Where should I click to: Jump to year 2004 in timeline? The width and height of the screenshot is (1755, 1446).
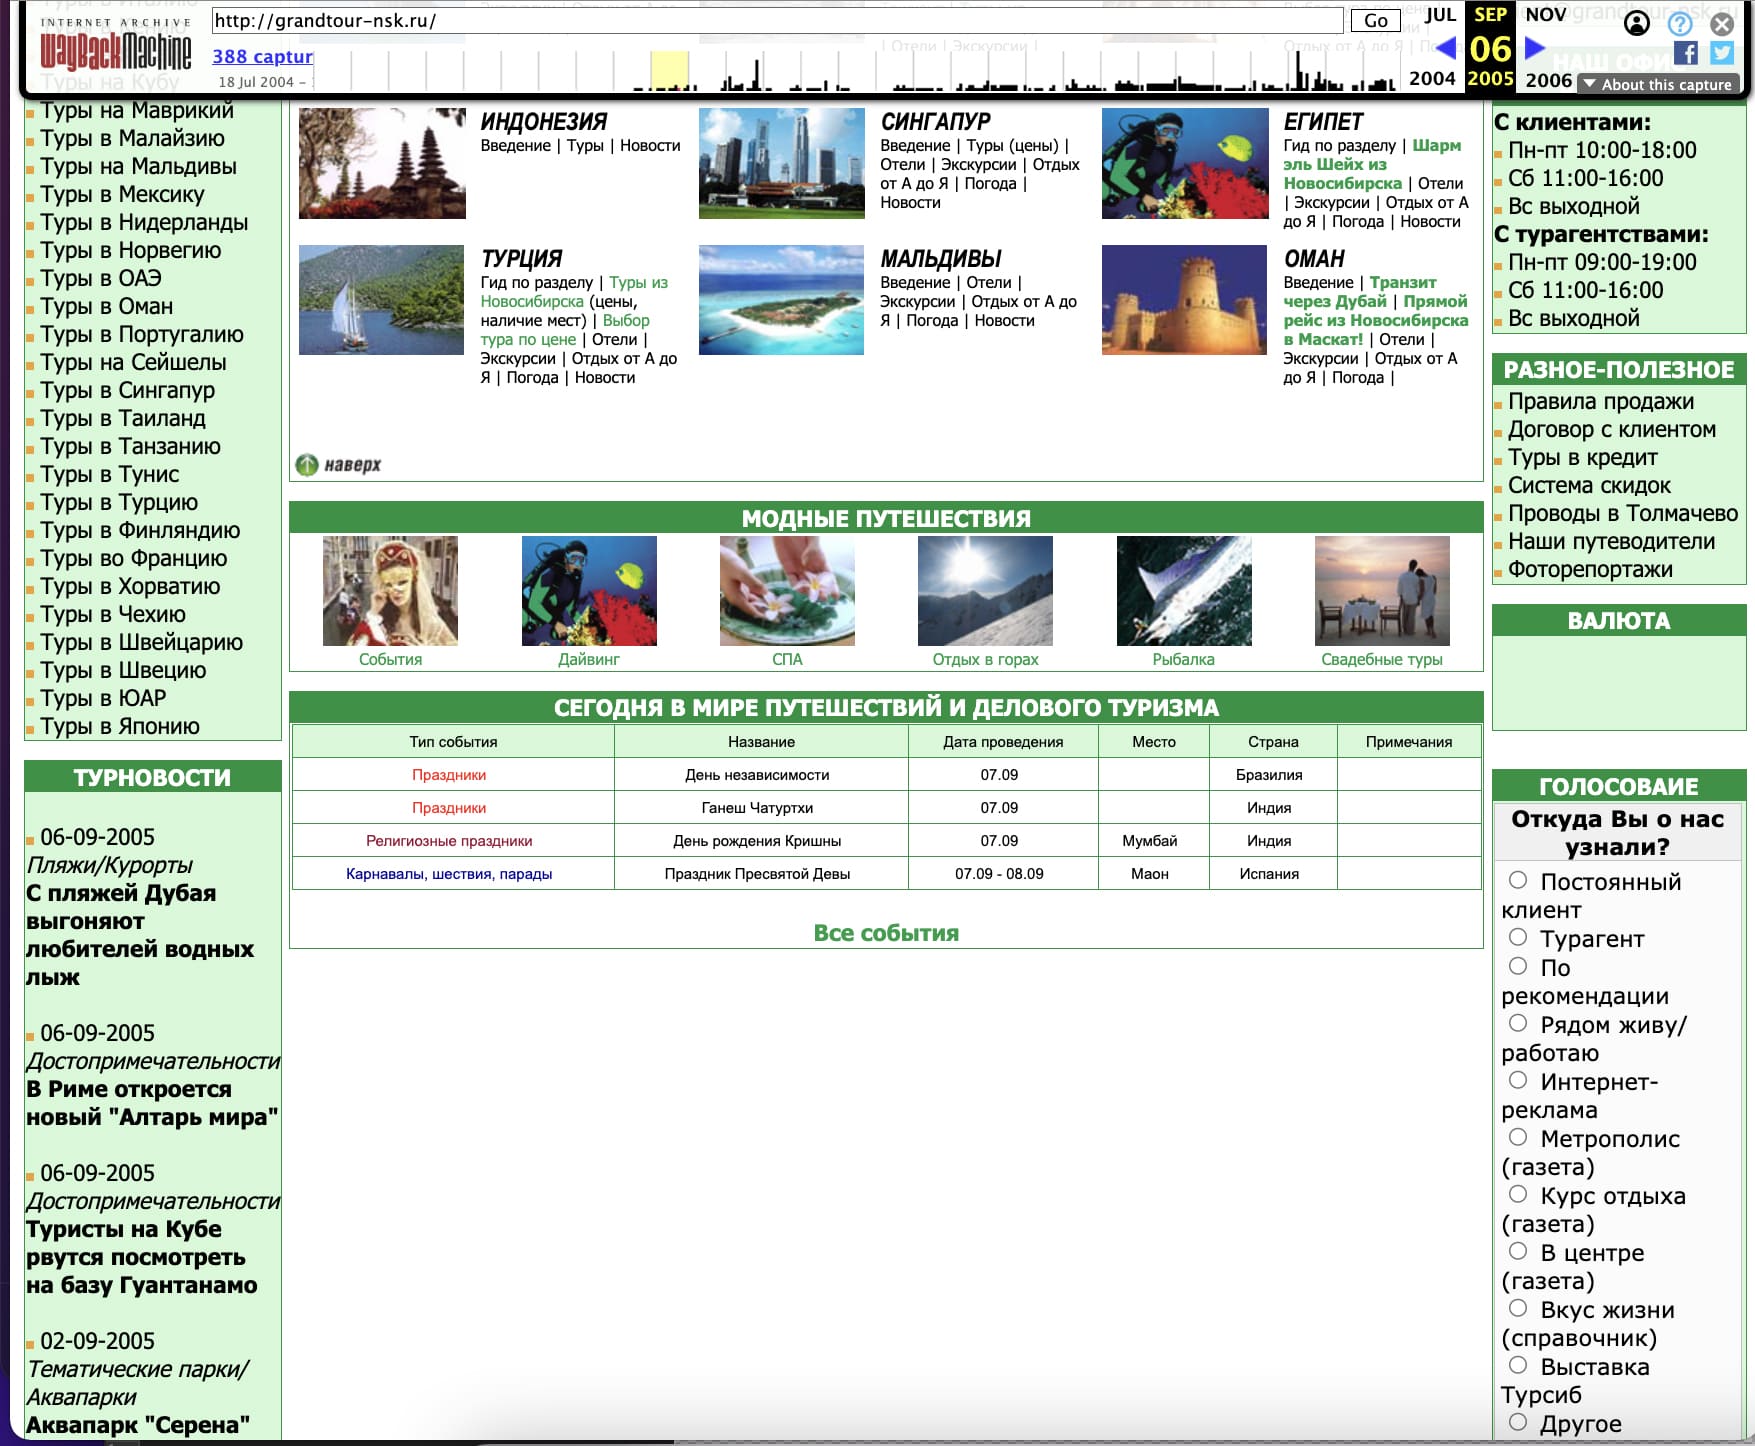[1432, 78]
